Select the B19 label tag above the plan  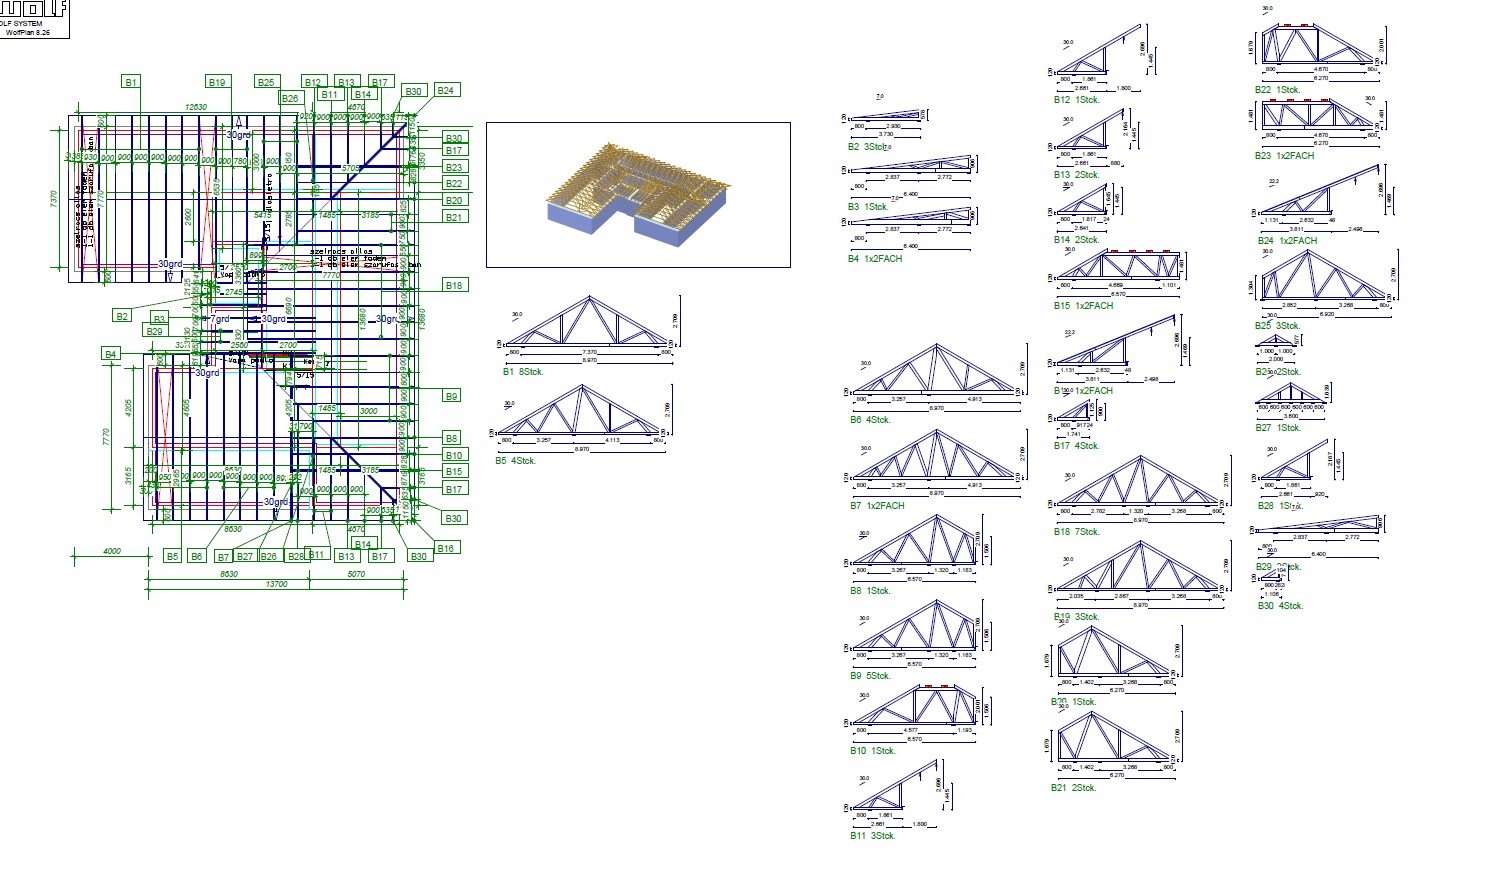click(x=217, y=82)
